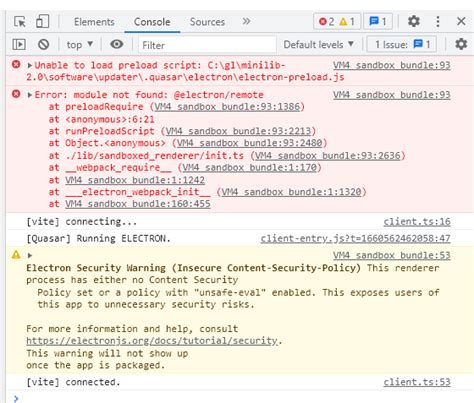Image resolution: width=474 pixels, height=403 pixels.
Task: Click the red error icon beside module not found
Action: [16, 94]
